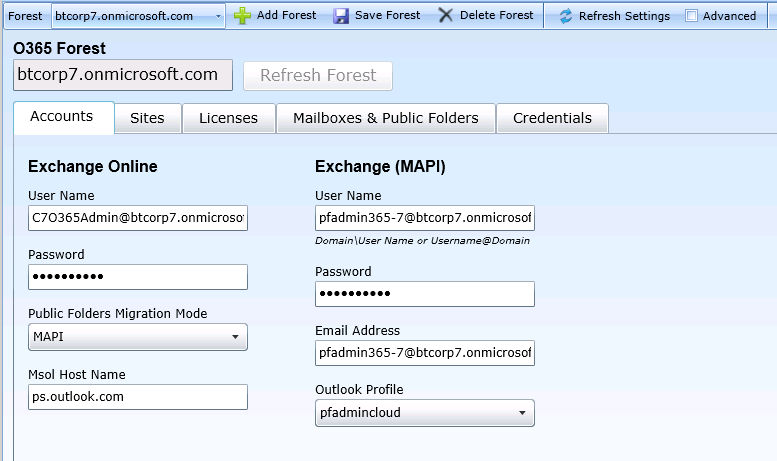Viewport: 777px width, 461px height.
Task: Click the O365 Forest title
Action: (59, 49)
